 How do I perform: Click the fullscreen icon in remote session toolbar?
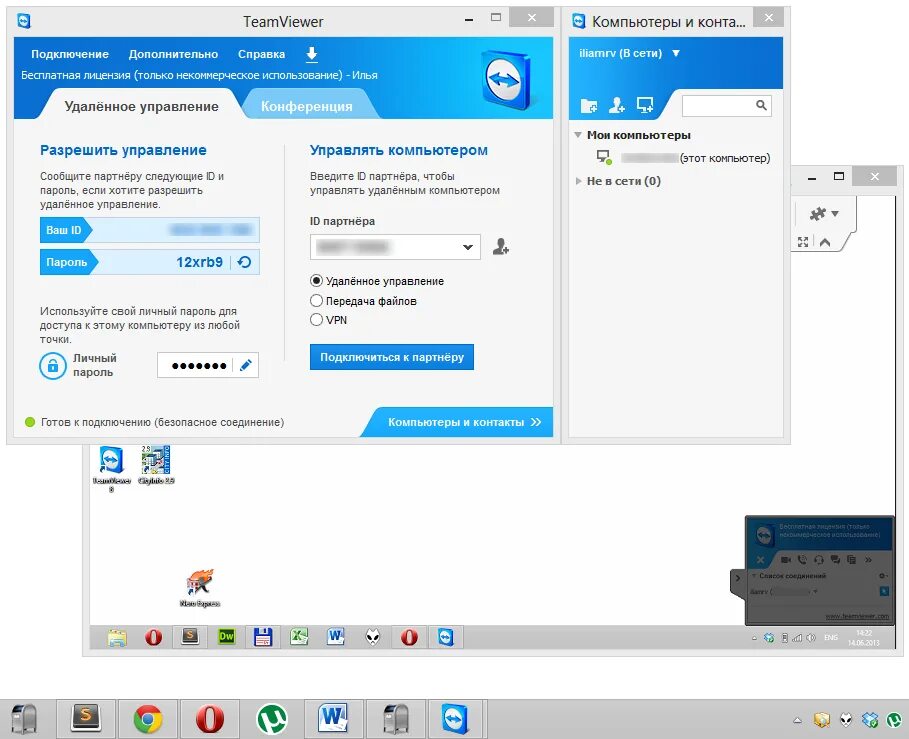803,242
